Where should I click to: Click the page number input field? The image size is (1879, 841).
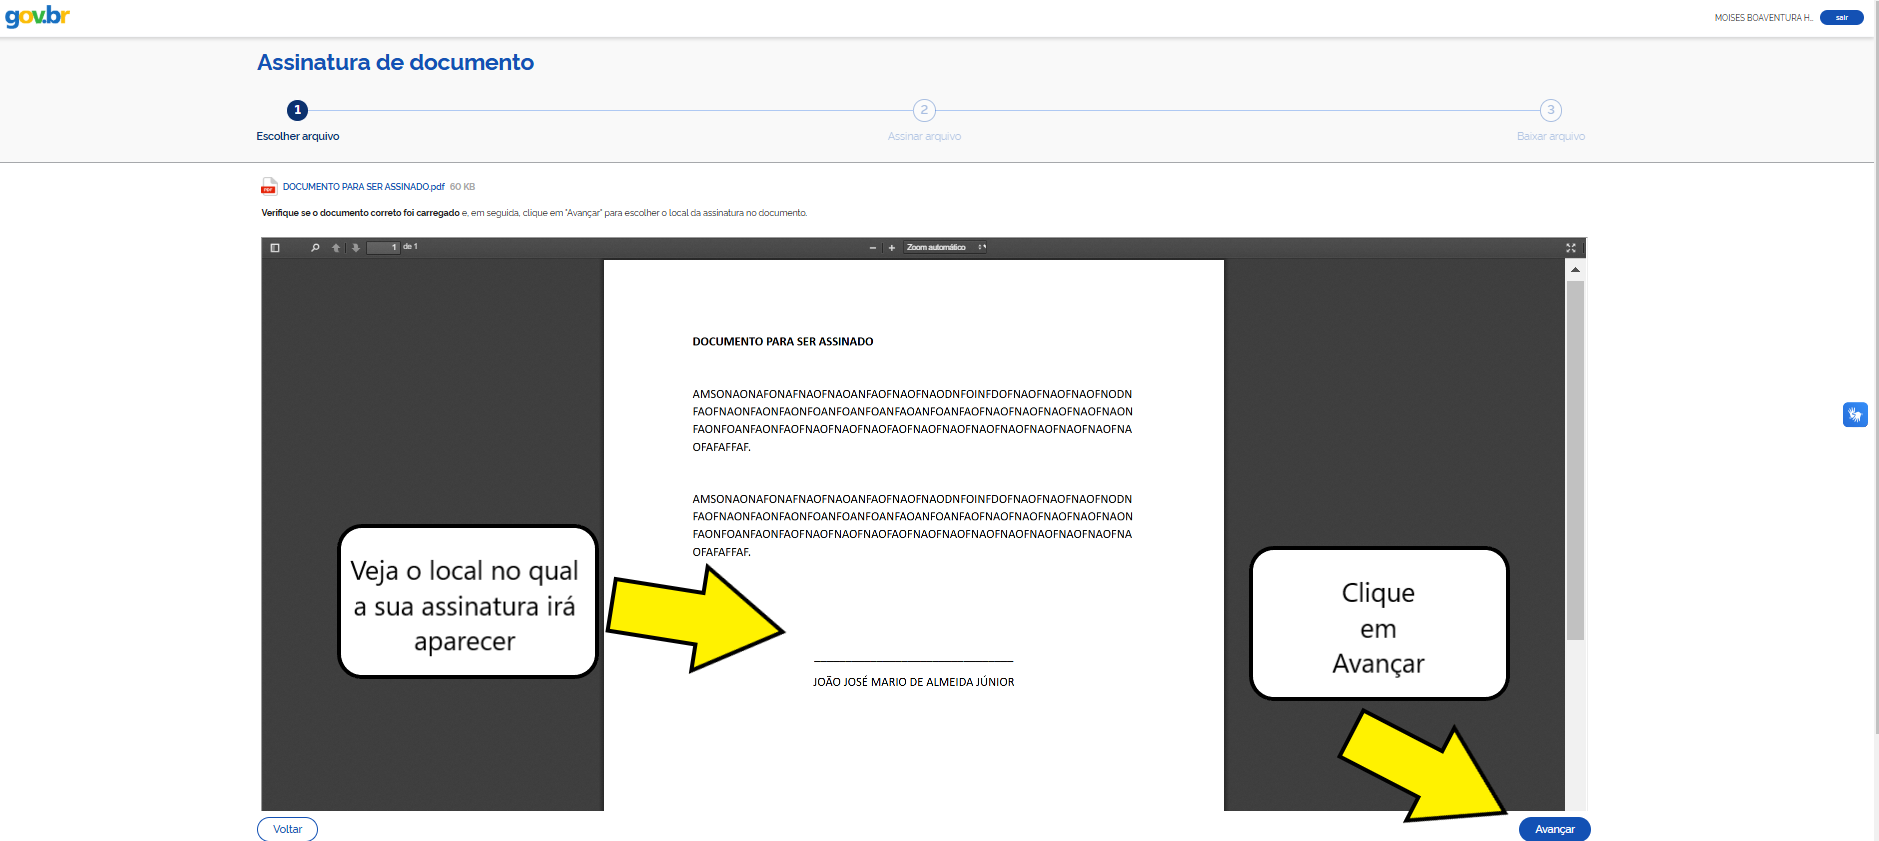point(383,248)
